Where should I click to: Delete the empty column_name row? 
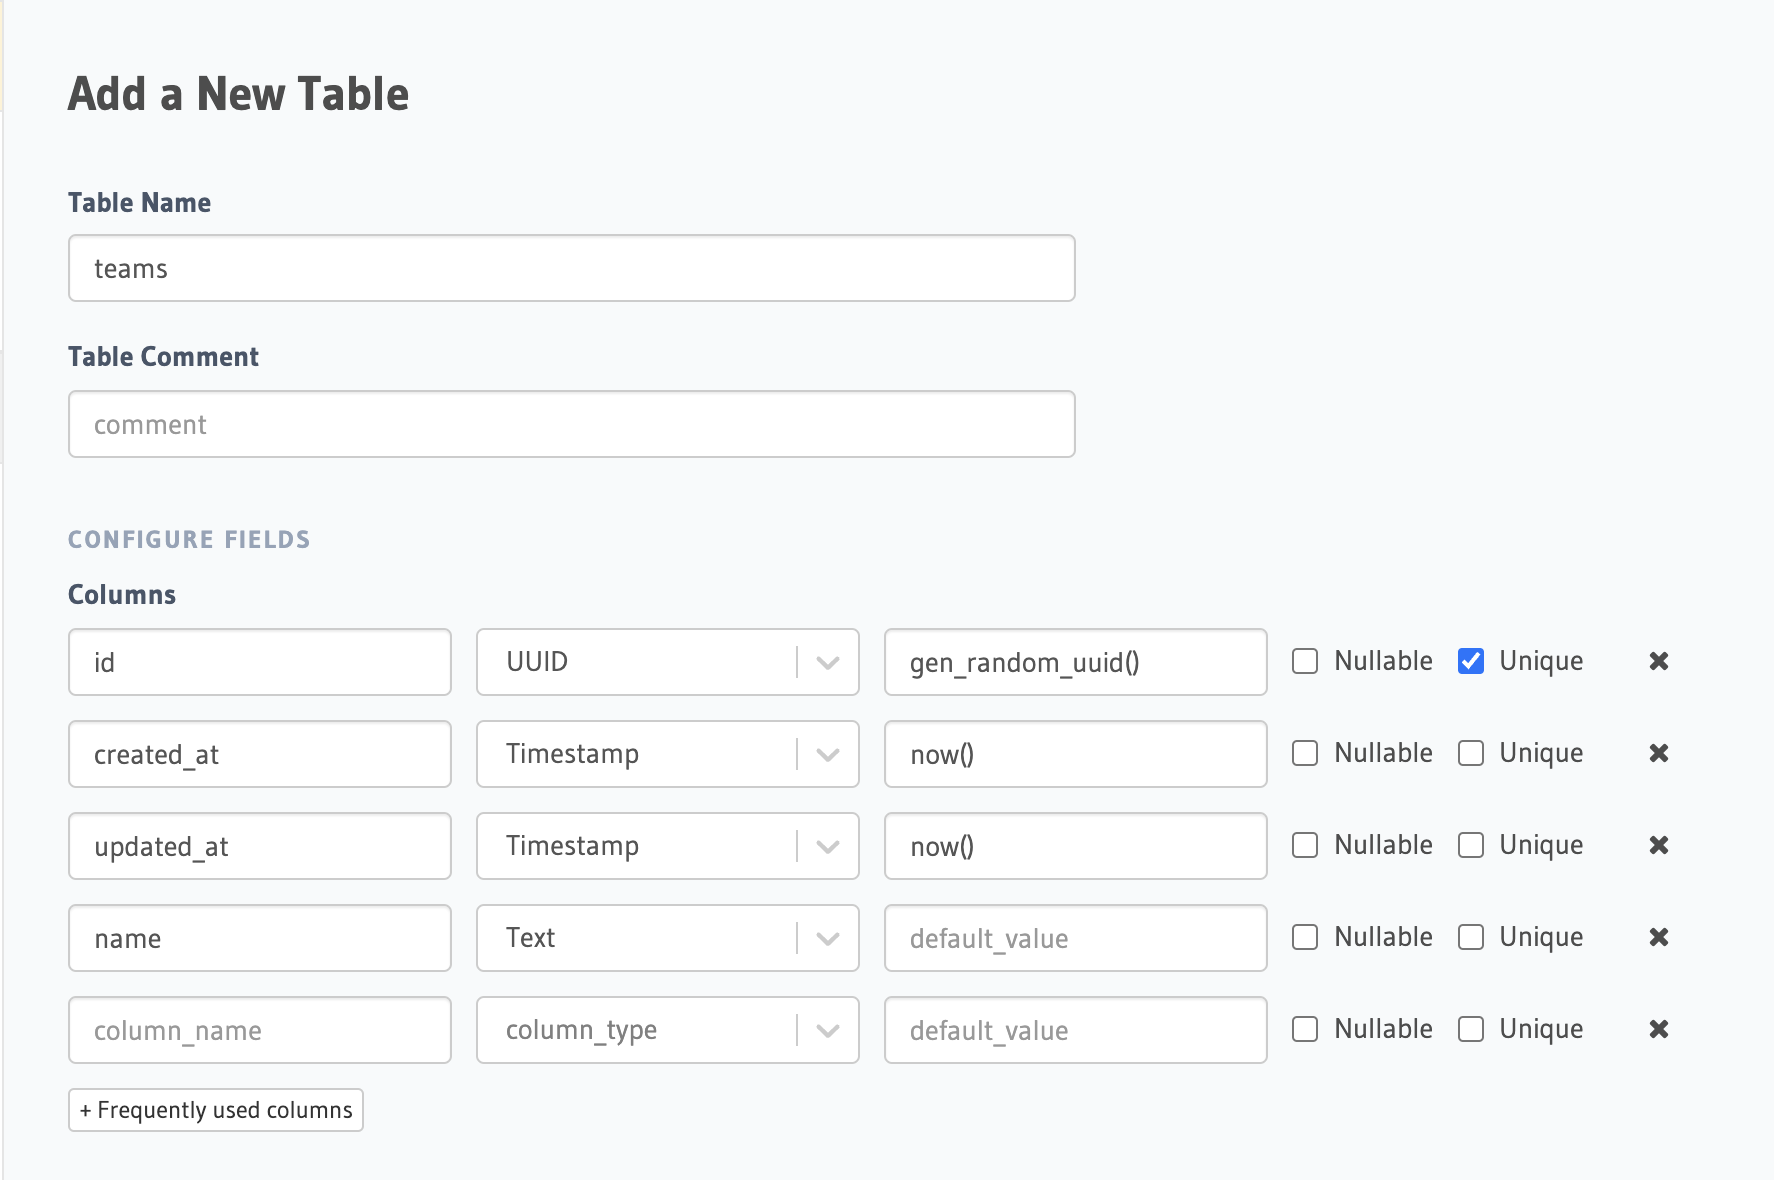(x=1658, y=1029)
